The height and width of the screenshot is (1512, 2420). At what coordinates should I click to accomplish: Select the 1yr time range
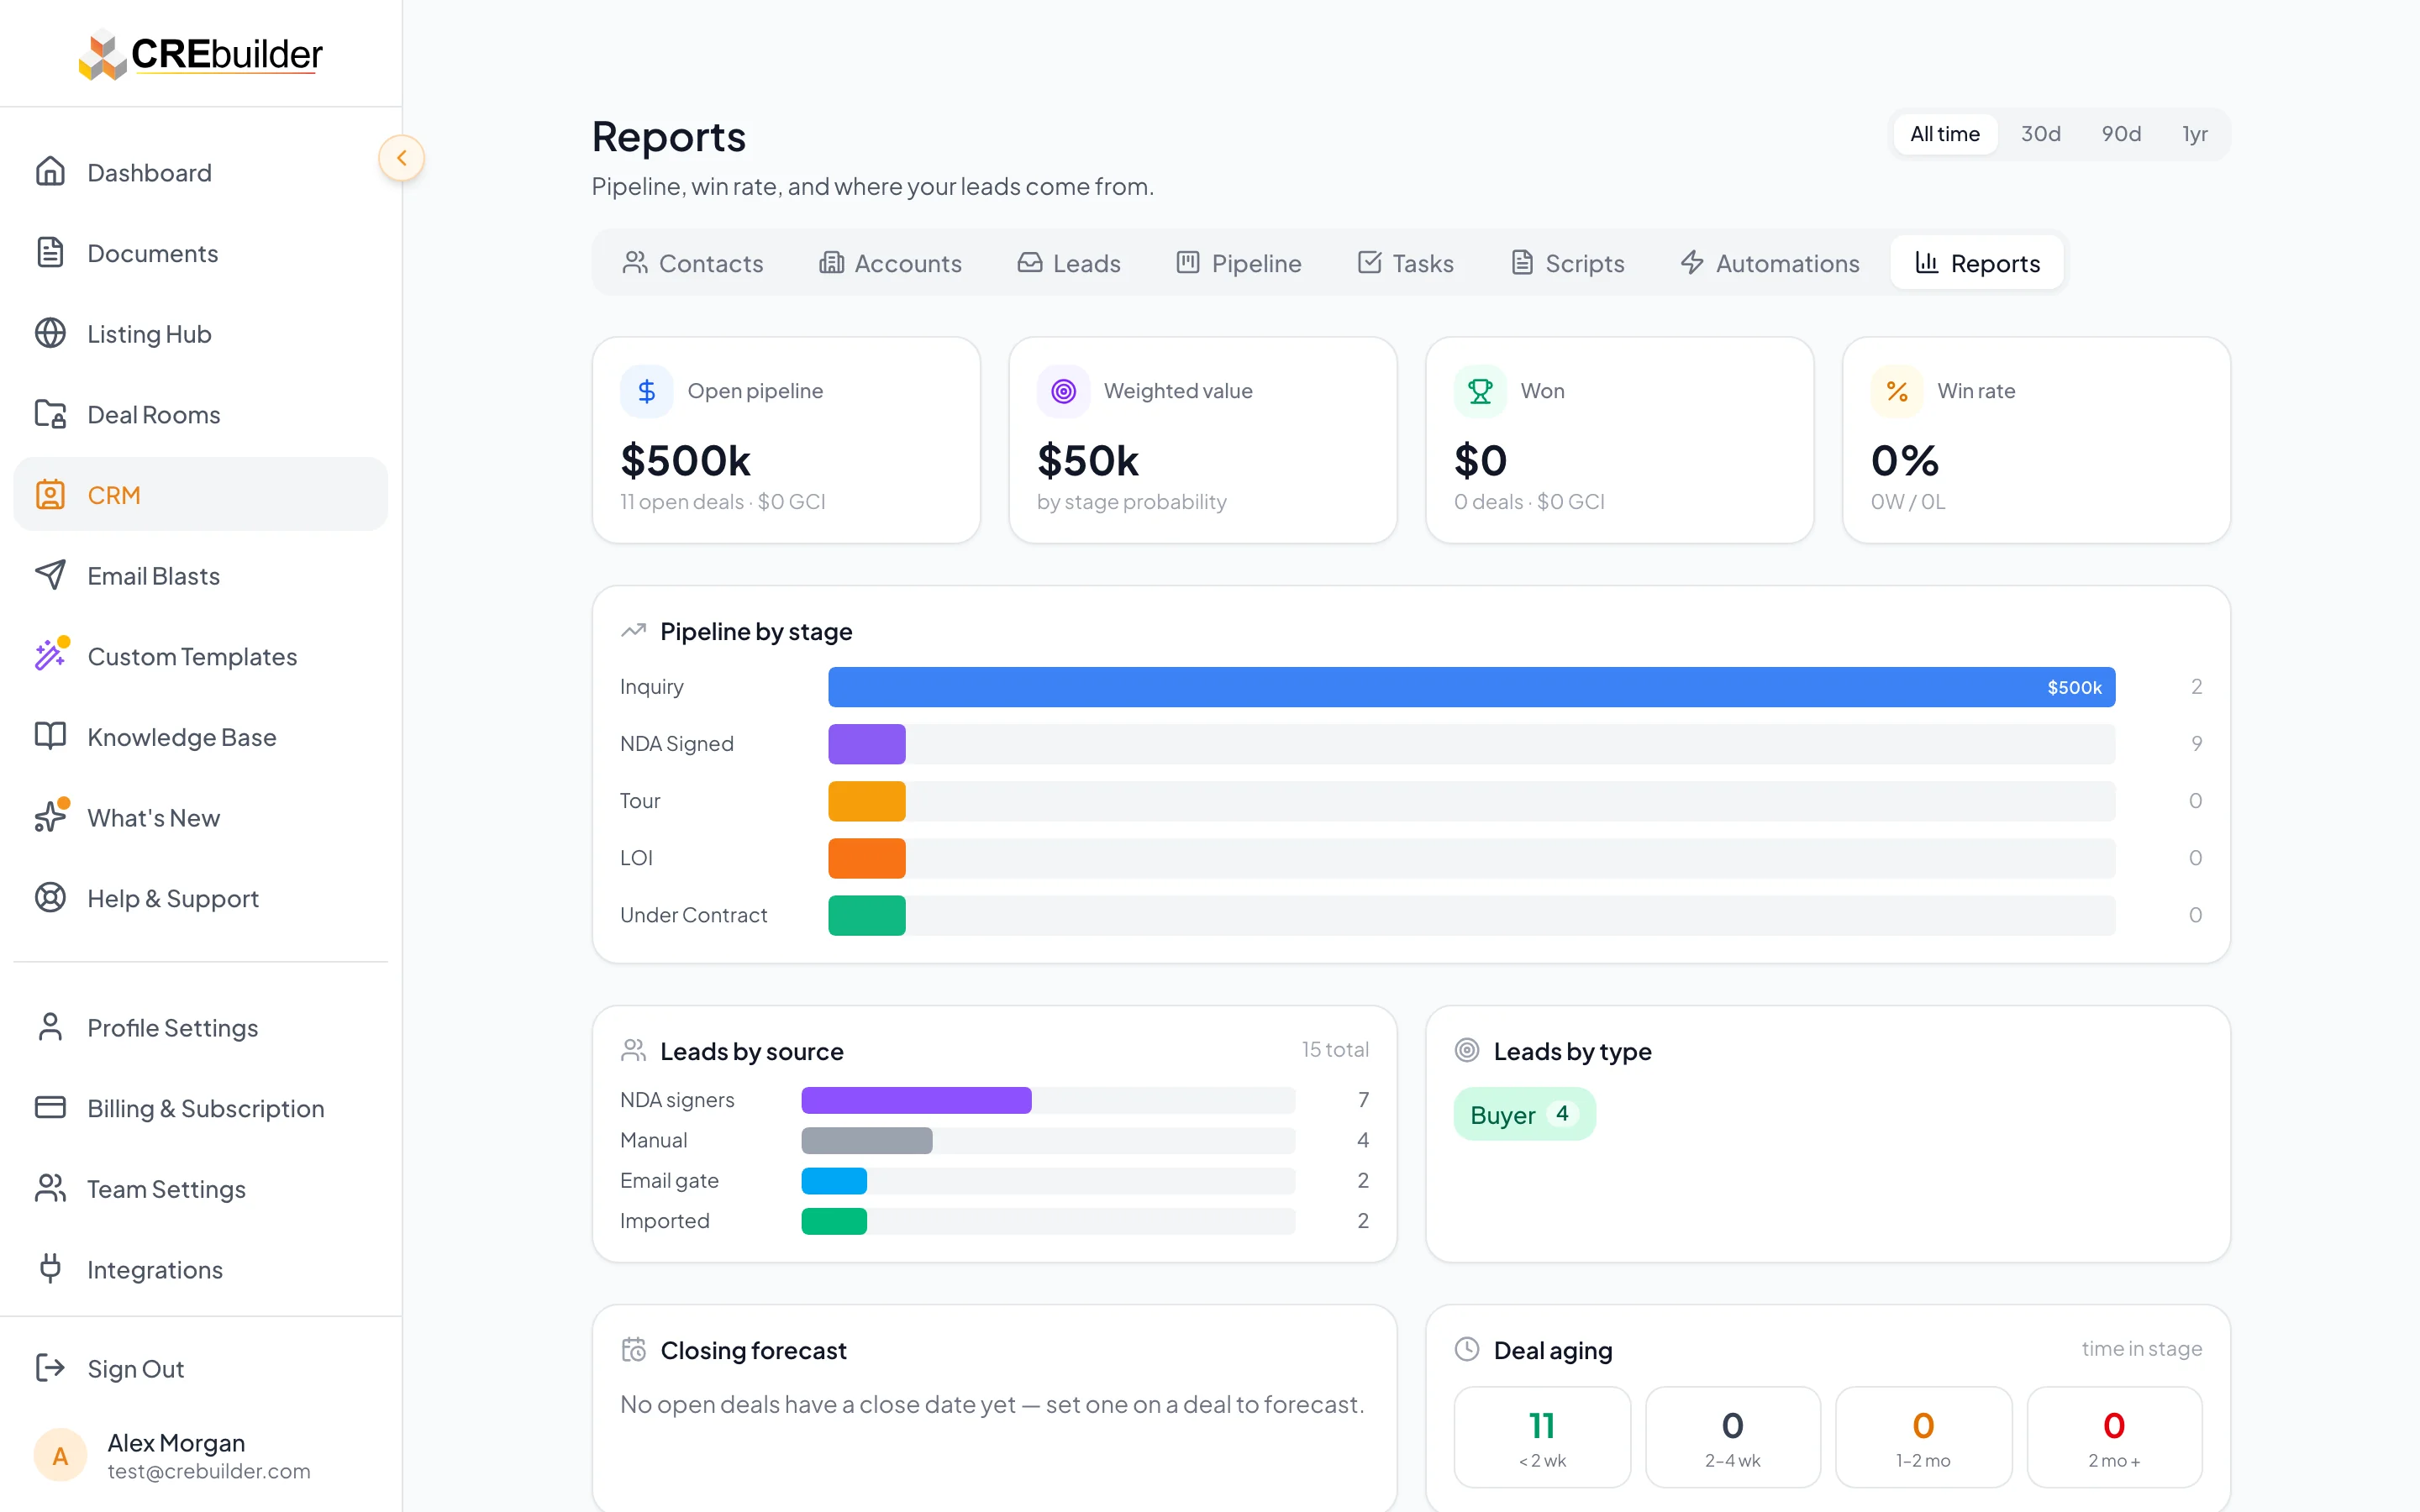tap(2194, 134)
